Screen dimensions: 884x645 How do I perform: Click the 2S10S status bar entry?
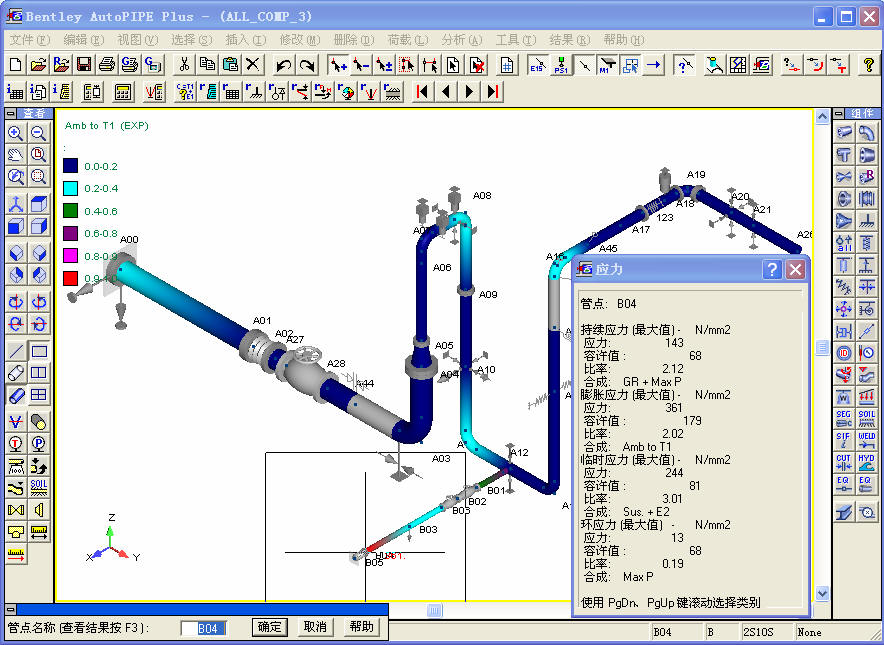(x=758, y=633)
